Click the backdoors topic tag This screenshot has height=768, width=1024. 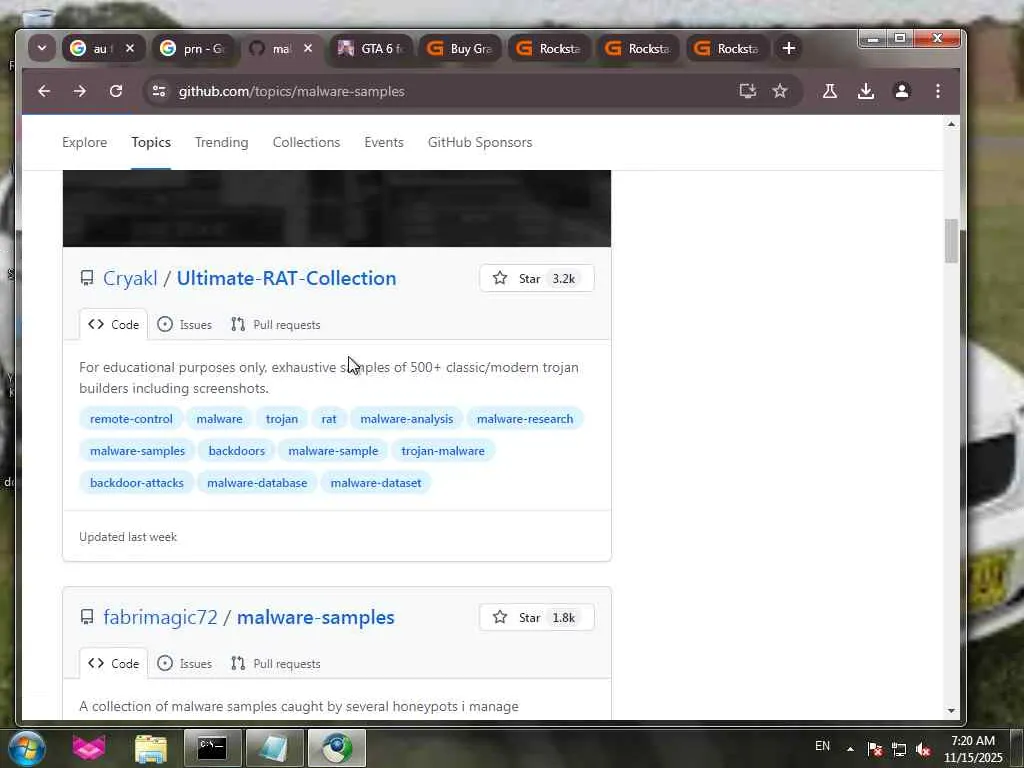click(x=236, y=451)
